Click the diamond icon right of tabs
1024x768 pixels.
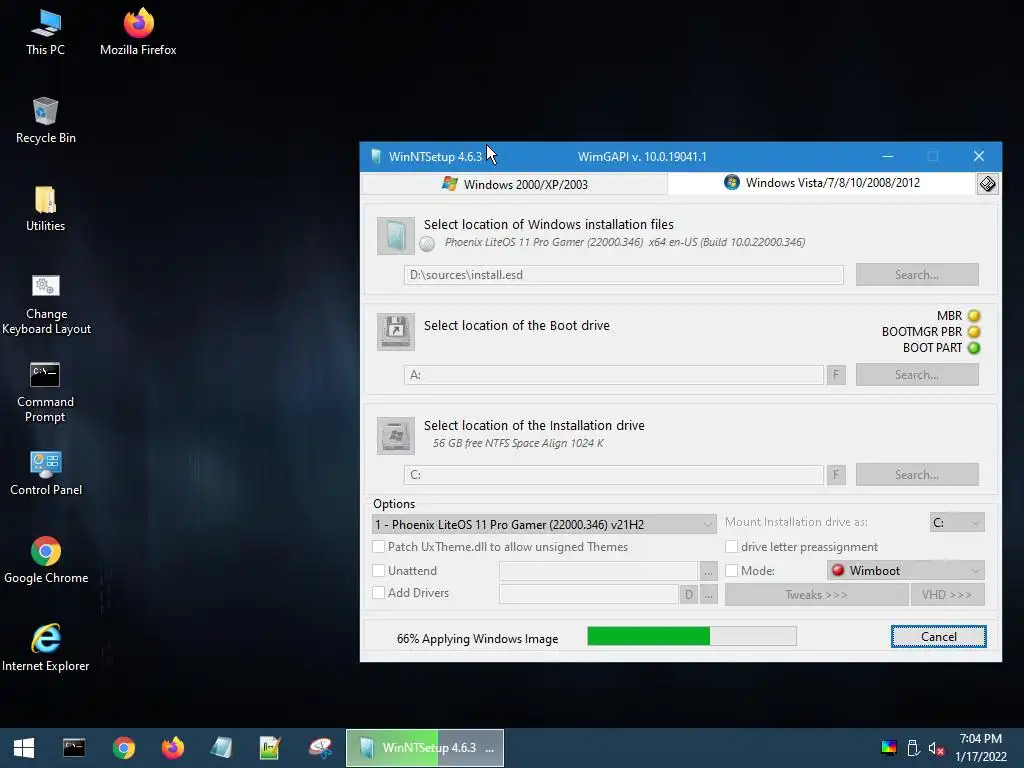coord(987,184)
